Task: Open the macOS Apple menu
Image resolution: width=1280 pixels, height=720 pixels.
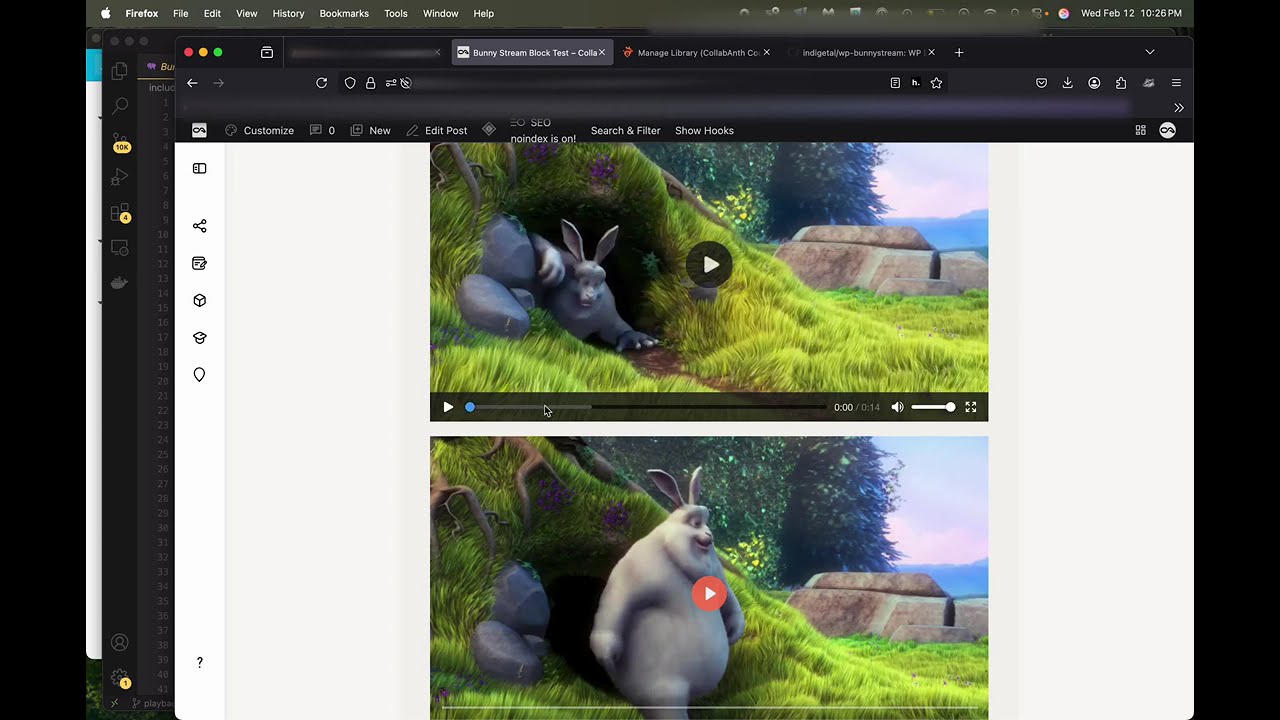Action: click(105, 13)
